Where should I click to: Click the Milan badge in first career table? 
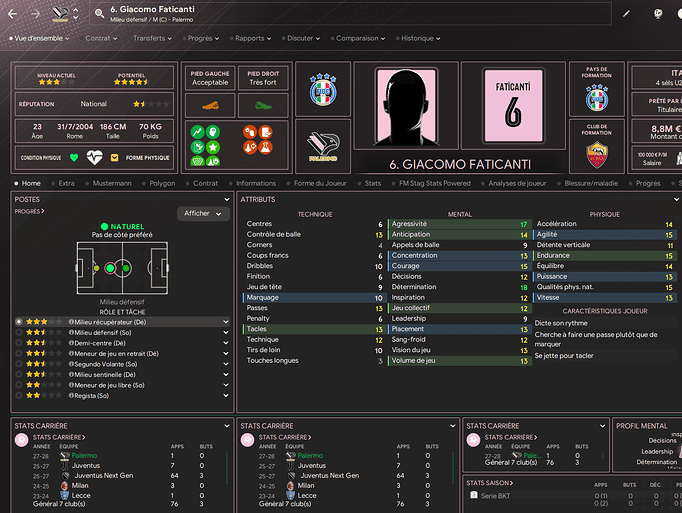pos(64,485)
